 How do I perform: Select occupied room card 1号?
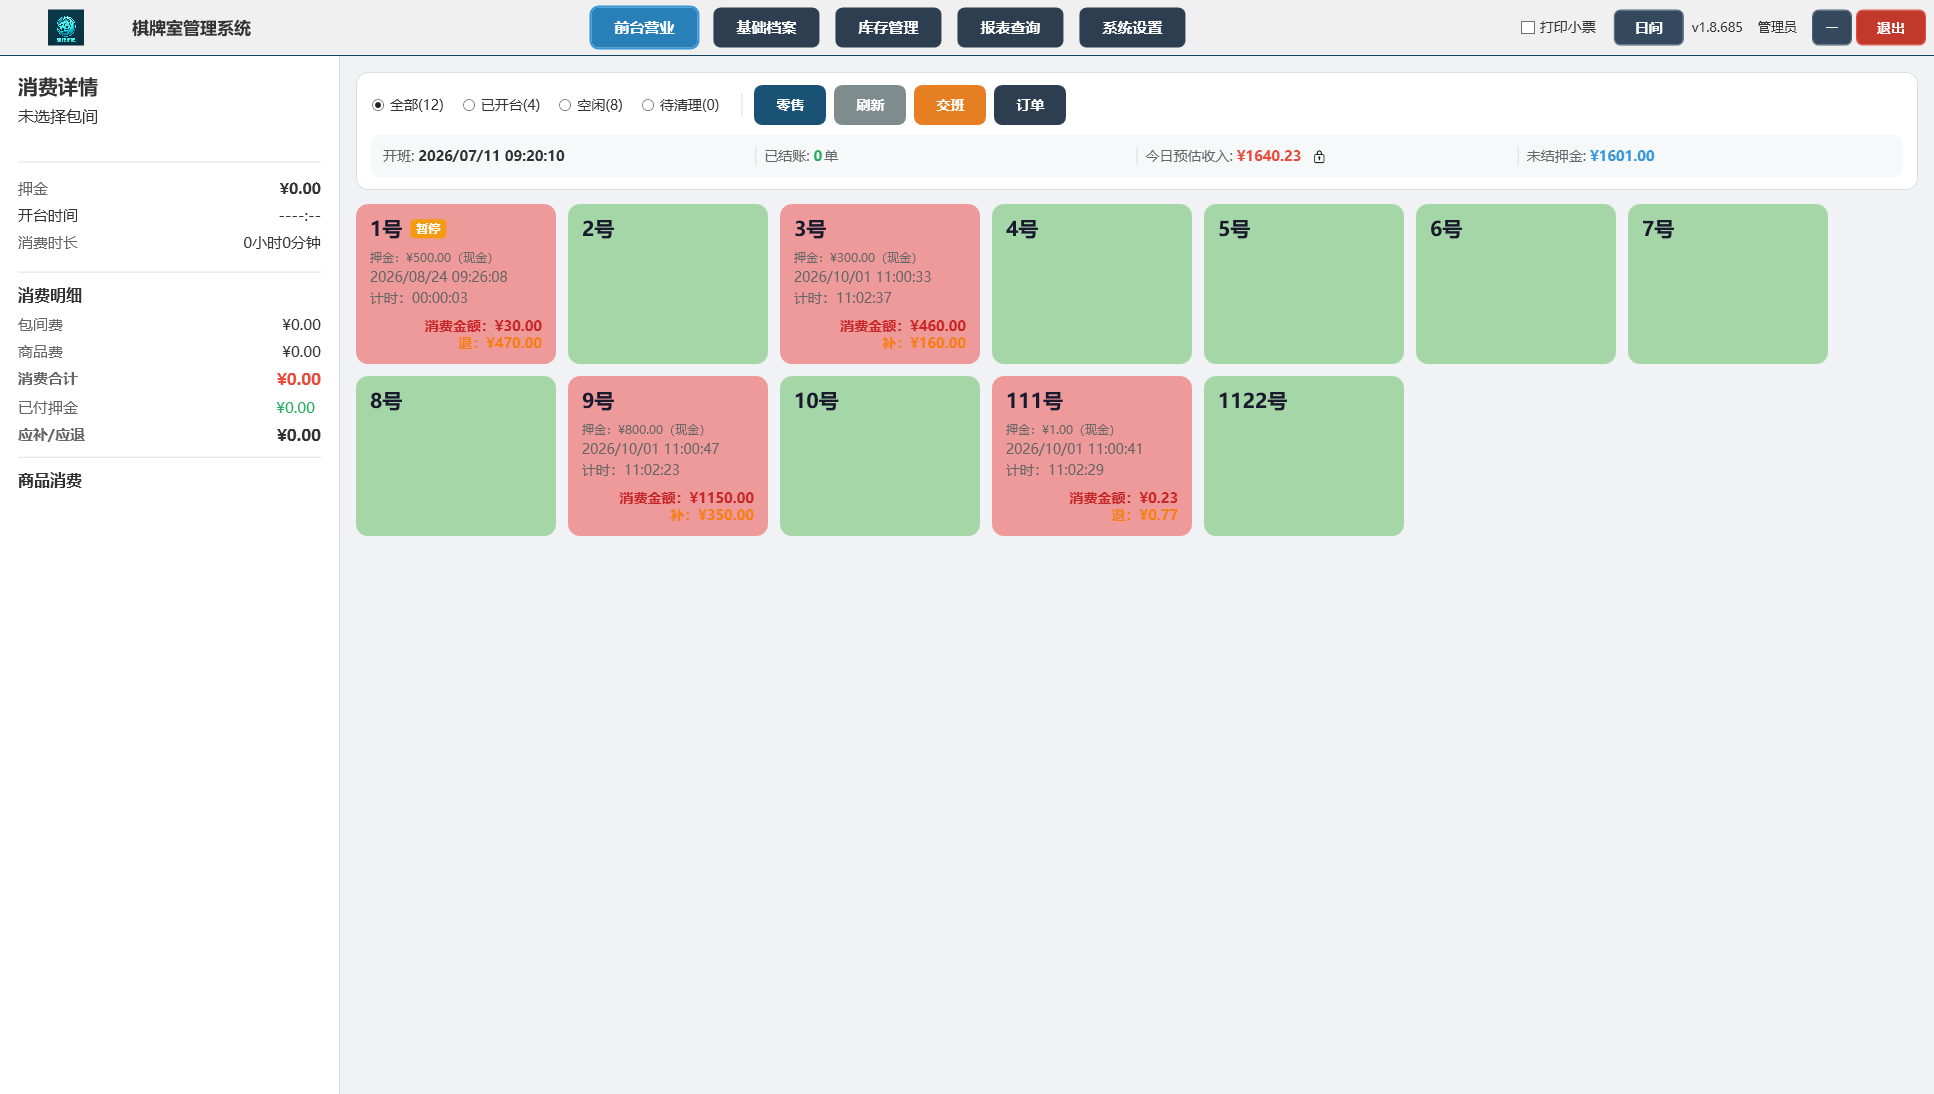click(456, 284)
